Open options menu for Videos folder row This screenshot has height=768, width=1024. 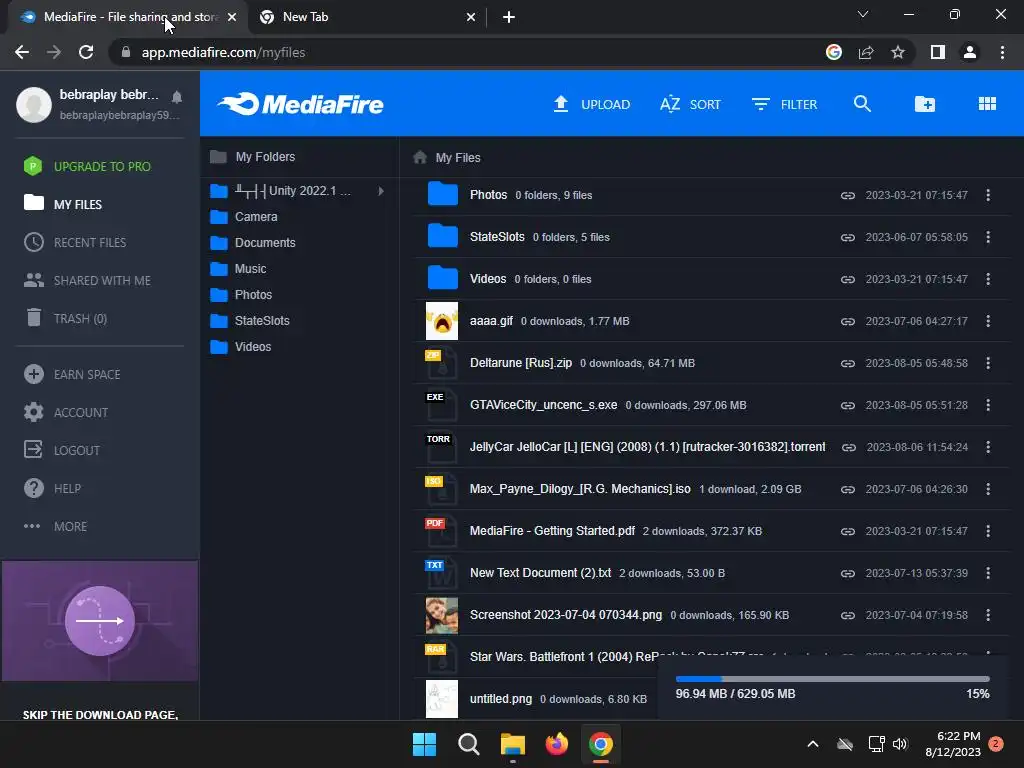988,279
